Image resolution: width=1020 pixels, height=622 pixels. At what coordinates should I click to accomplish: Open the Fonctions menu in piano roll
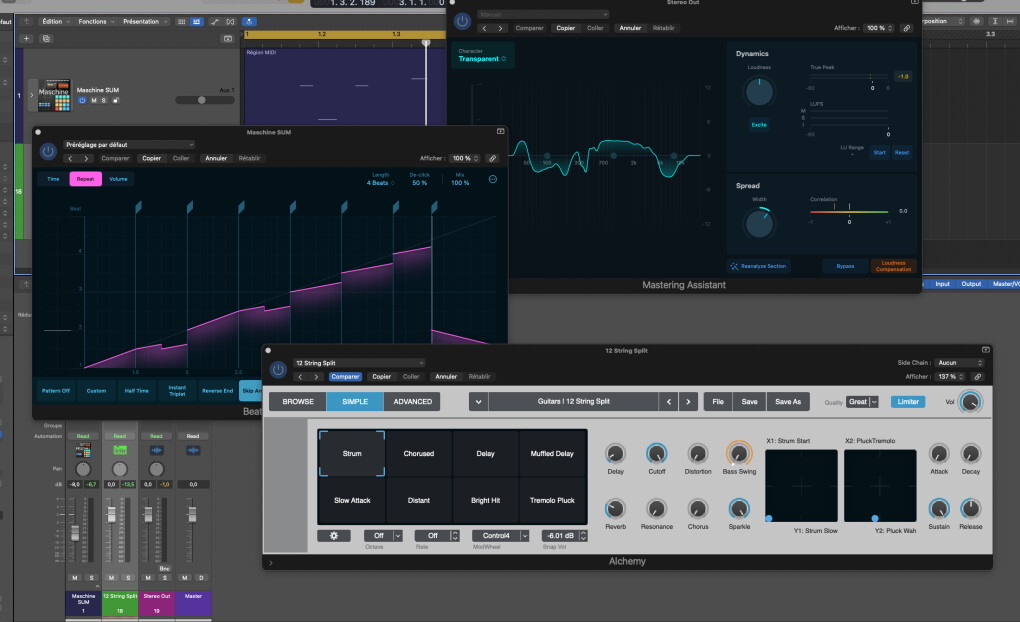click(x=96, y=21)
